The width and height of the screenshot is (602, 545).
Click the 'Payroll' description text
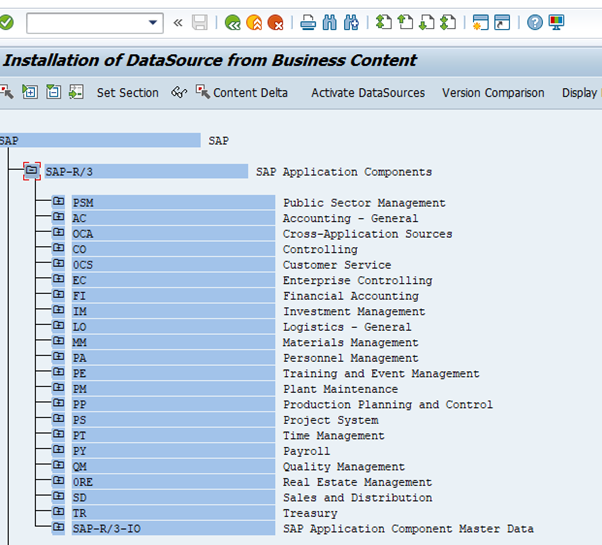pos(306,451)
